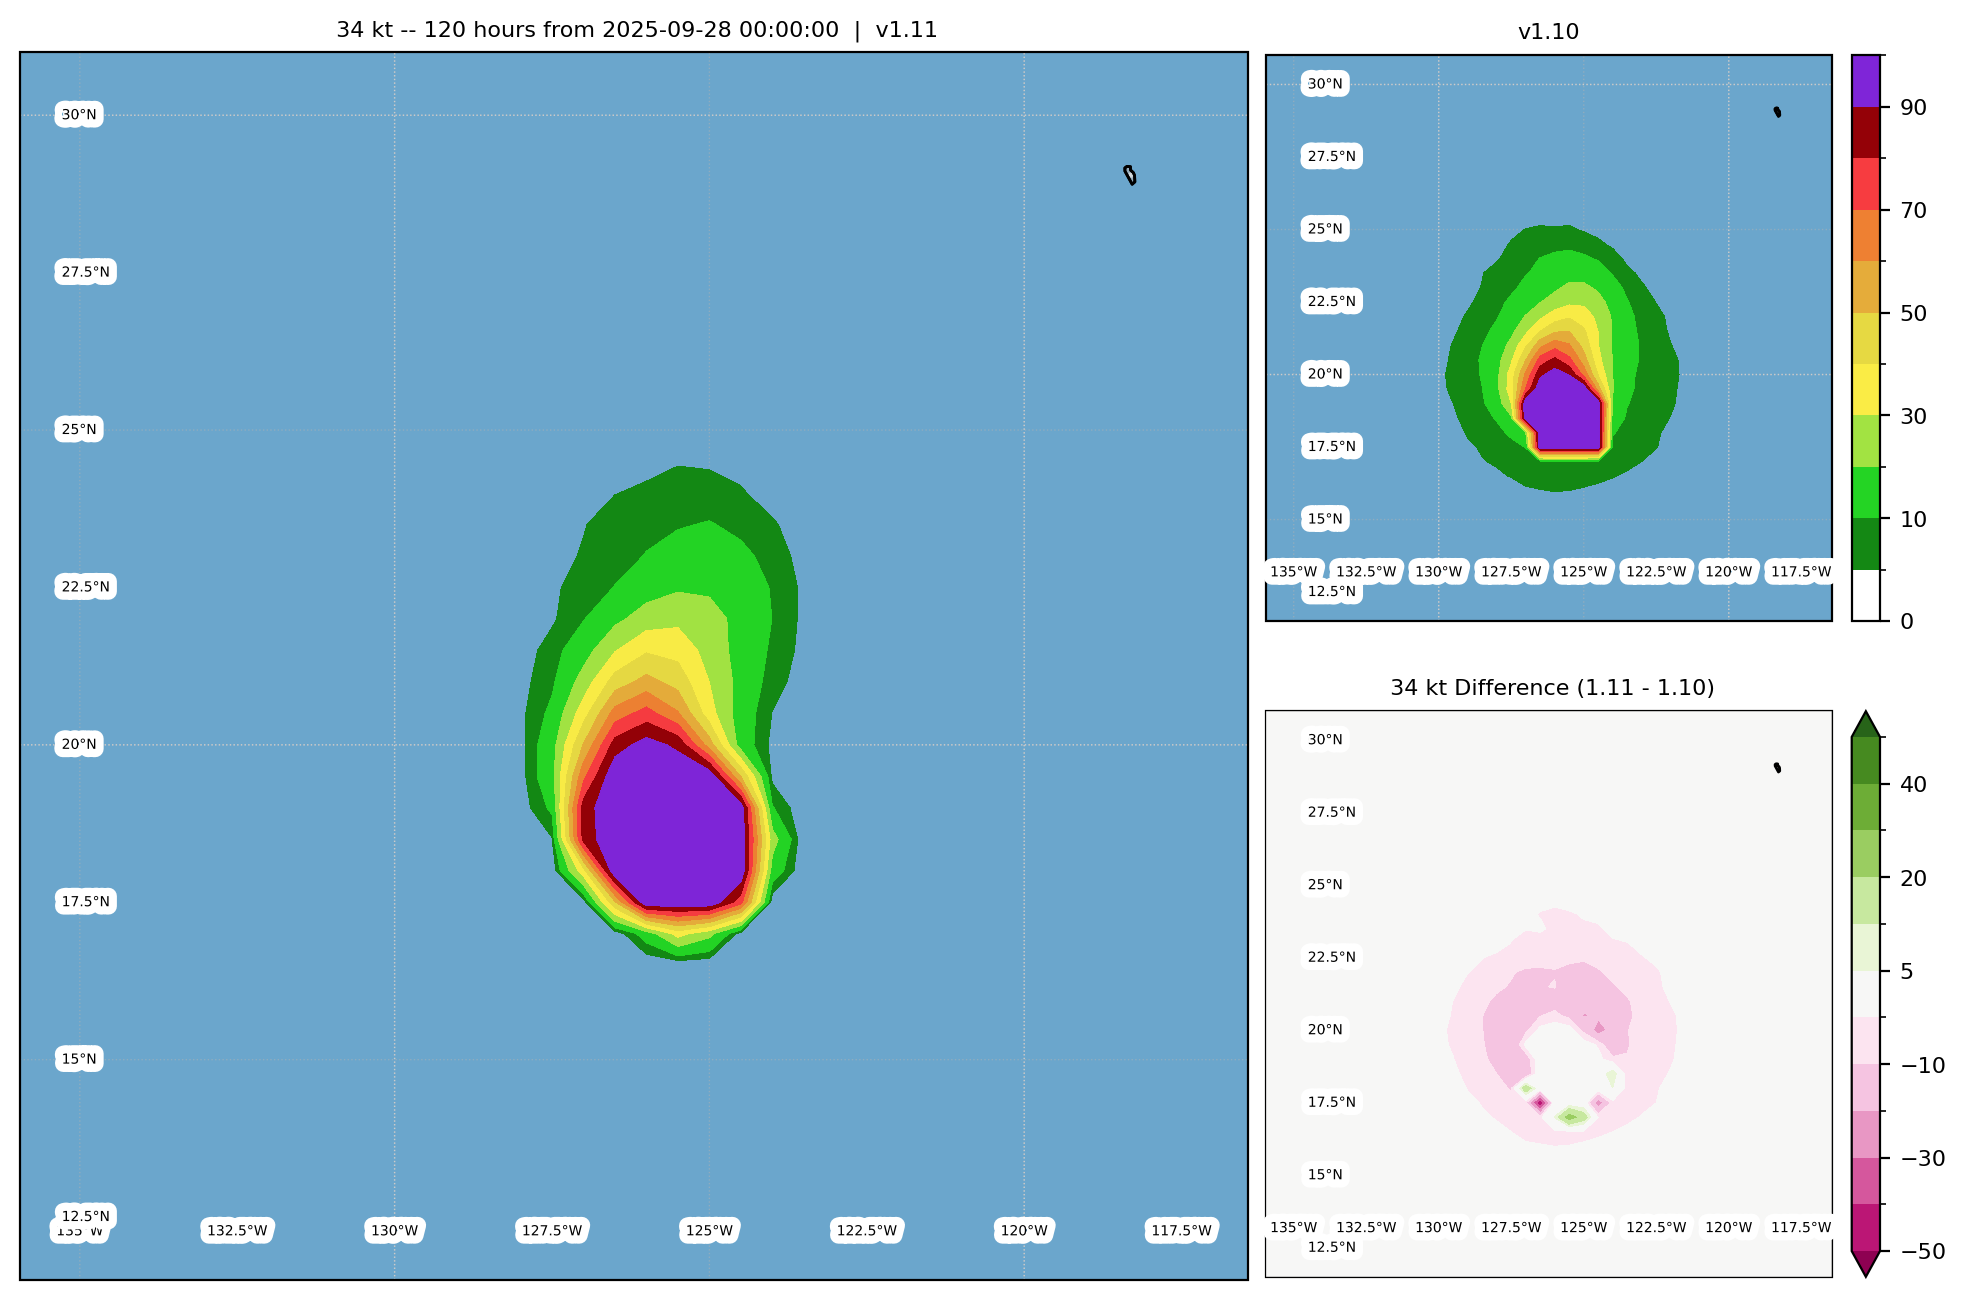Click the top arrow of the difference colorbar

click(1866, 725)
